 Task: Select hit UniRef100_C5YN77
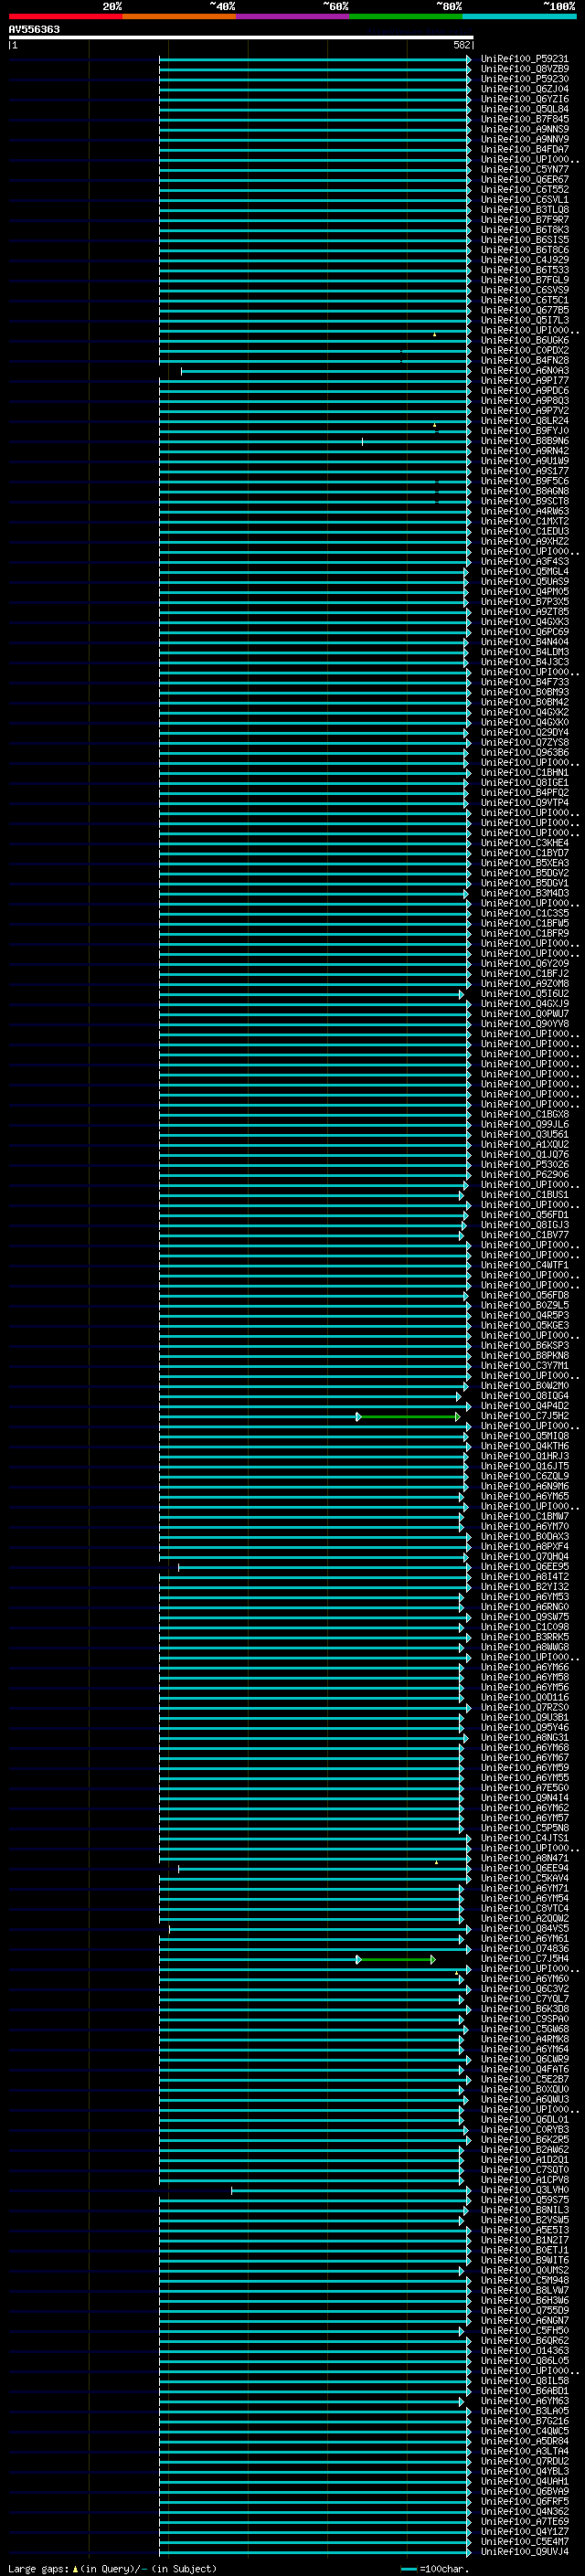point(524,169)
